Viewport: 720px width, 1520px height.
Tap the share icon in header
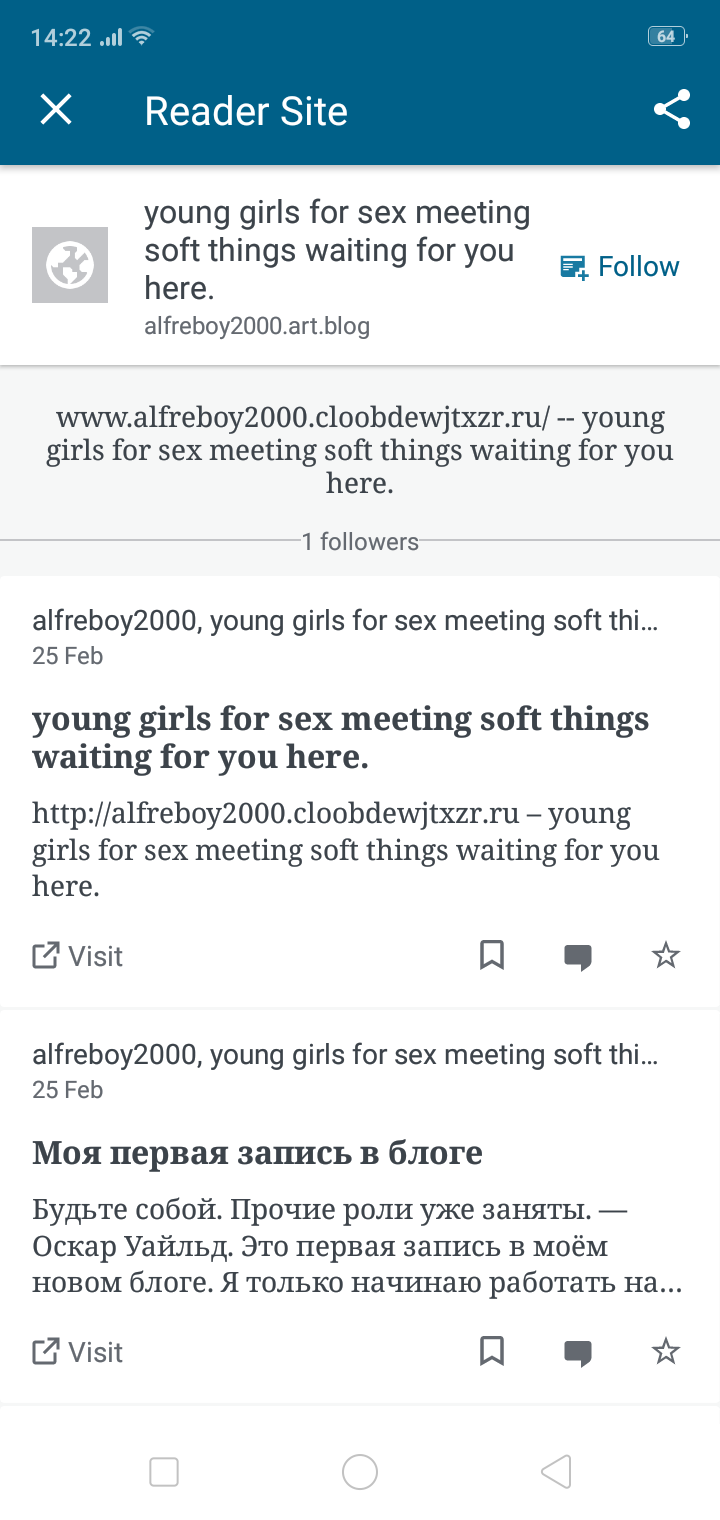point(672,110)
